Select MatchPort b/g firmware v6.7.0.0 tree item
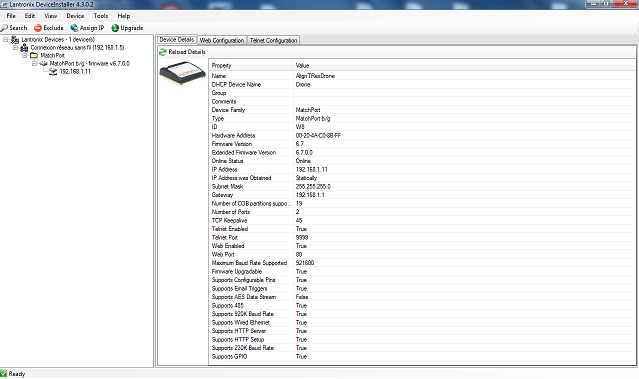Viewport: 639px width, 379px height. point(90,64)
